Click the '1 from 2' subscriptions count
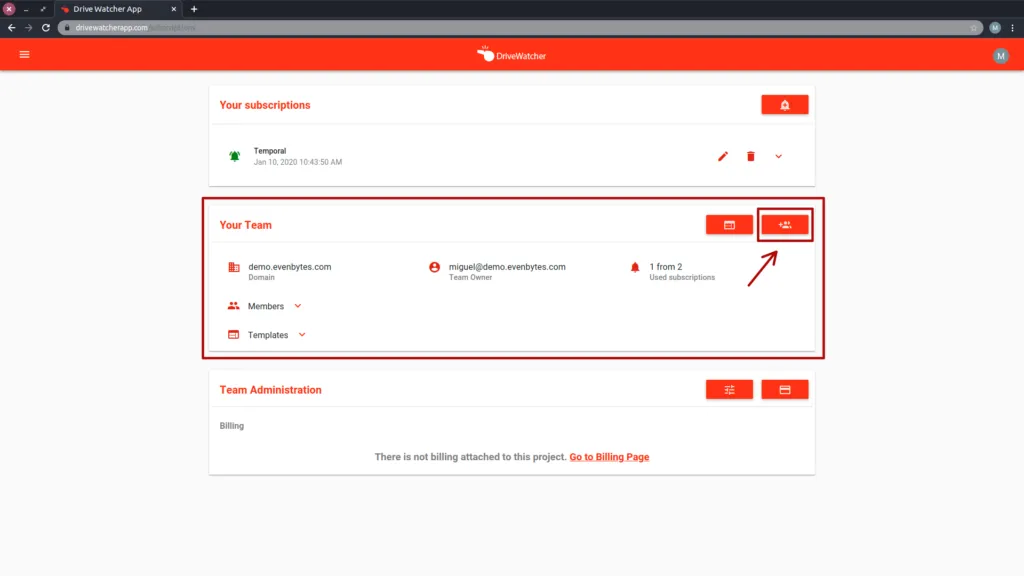The width and height of the screenshot is (1024, 576). 665,266
